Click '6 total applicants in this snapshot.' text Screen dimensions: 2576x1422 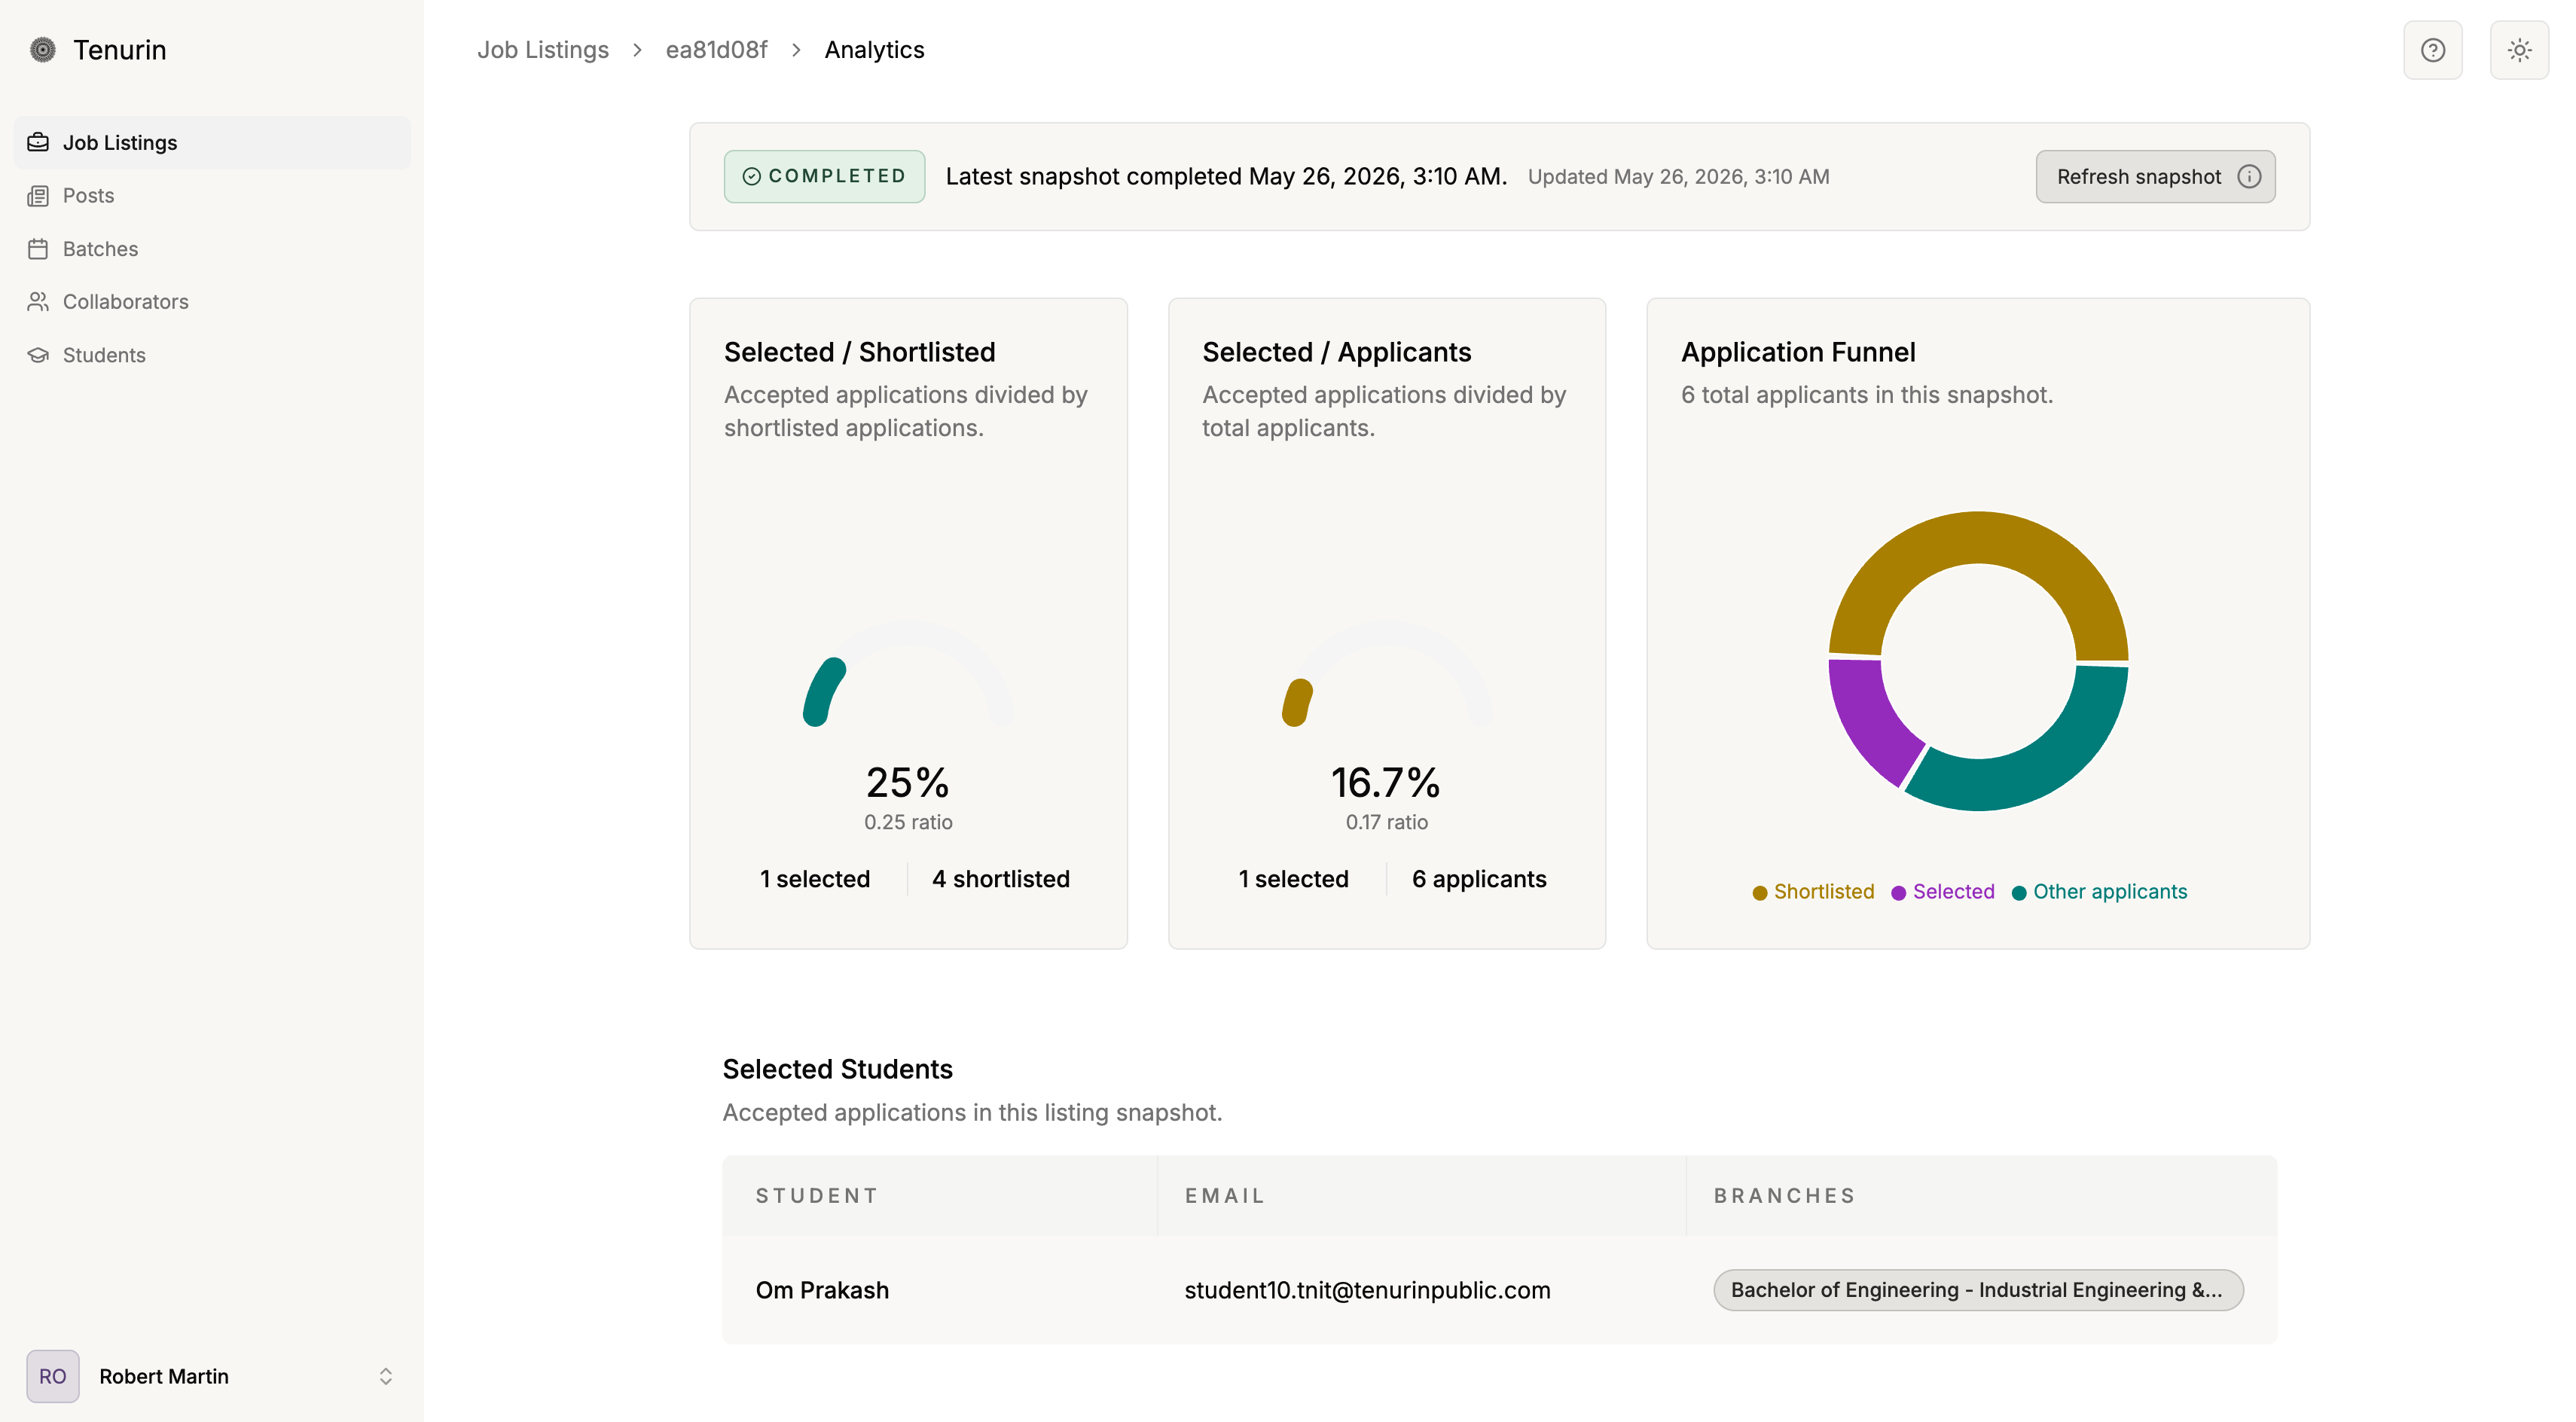coord(1867,395)
